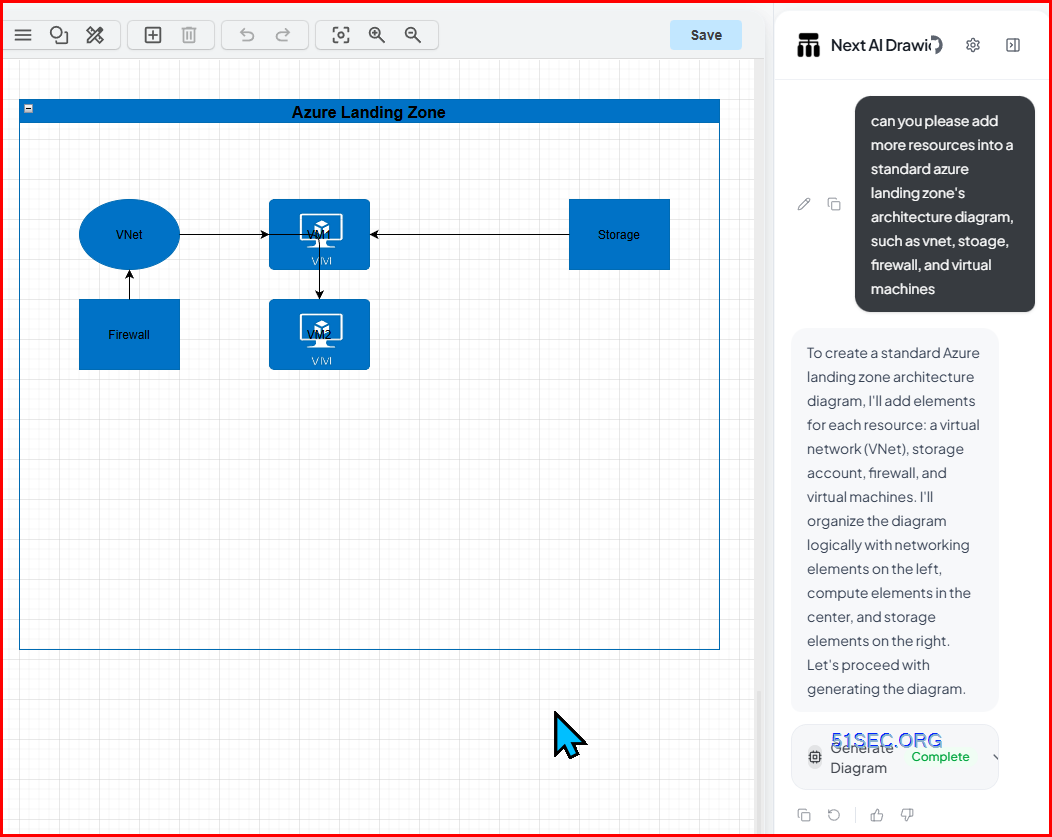Open the shapes panel icon

pyautogui.click(x=59, y=35)
